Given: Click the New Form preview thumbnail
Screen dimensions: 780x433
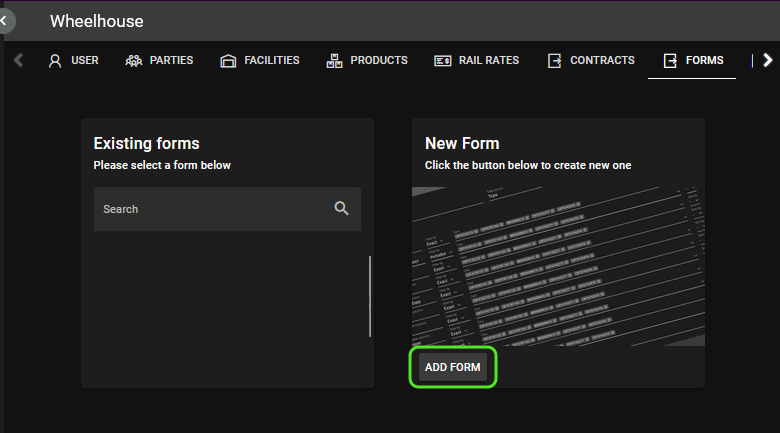Looking at the screenshot, I should [x=558, y=266].
